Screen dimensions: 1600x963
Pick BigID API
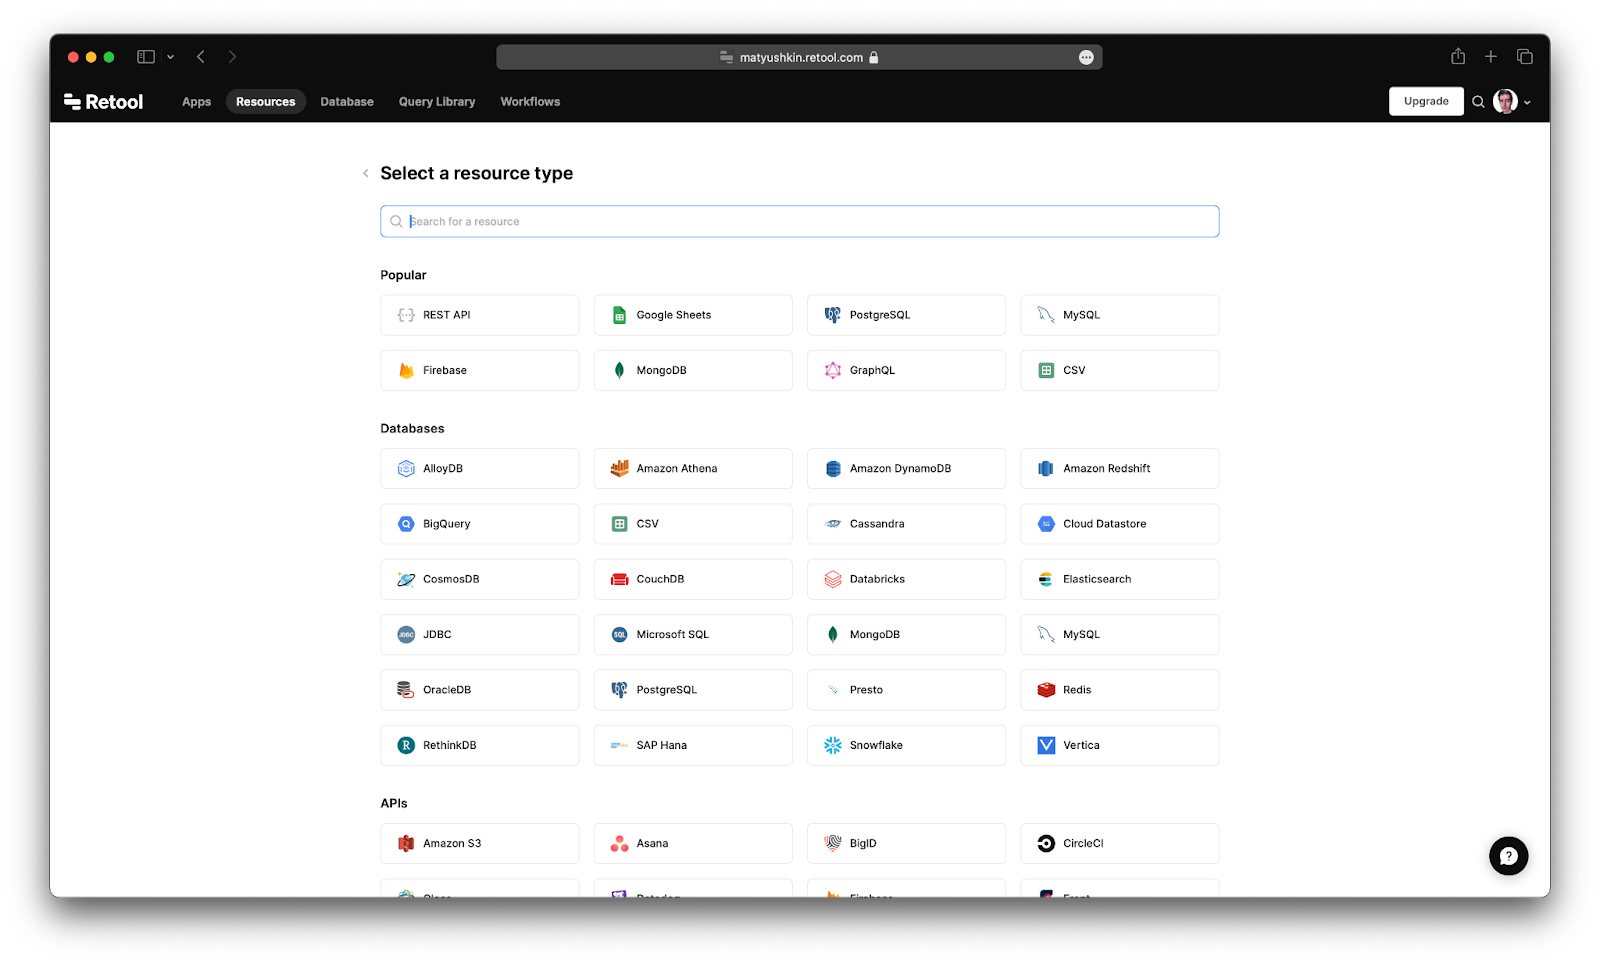[x=906, y=843]
